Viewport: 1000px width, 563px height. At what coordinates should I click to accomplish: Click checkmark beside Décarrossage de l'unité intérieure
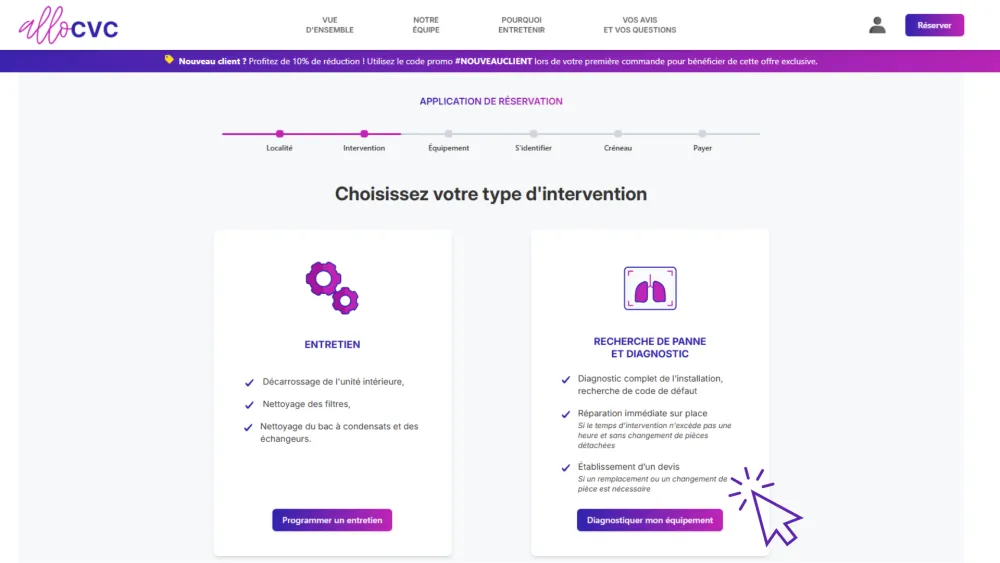coord(249,383)
